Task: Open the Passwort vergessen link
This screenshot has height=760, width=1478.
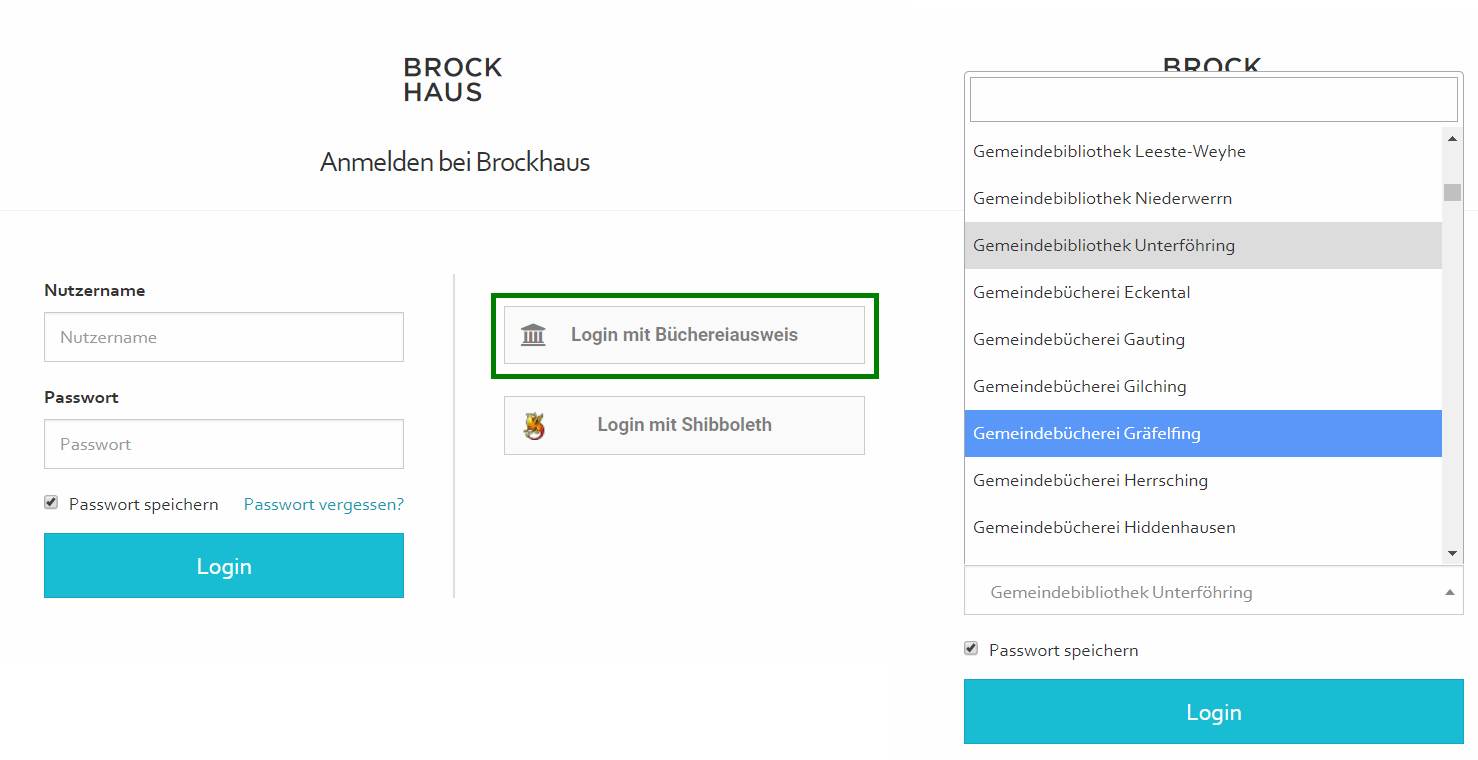Action: coord(323,504)
